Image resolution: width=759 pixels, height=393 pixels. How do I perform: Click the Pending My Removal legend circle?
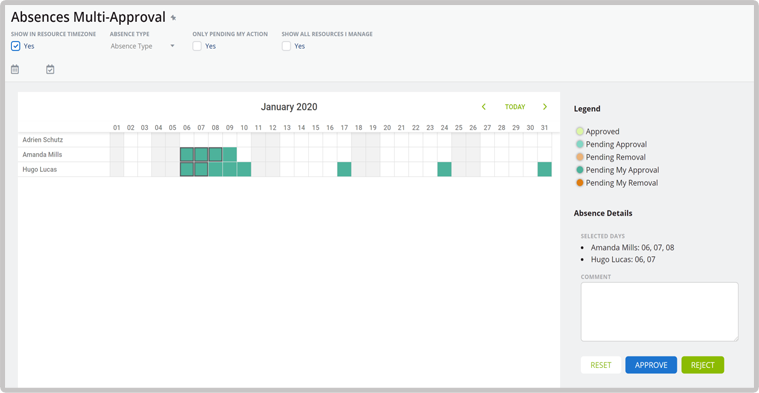[580, 183]
